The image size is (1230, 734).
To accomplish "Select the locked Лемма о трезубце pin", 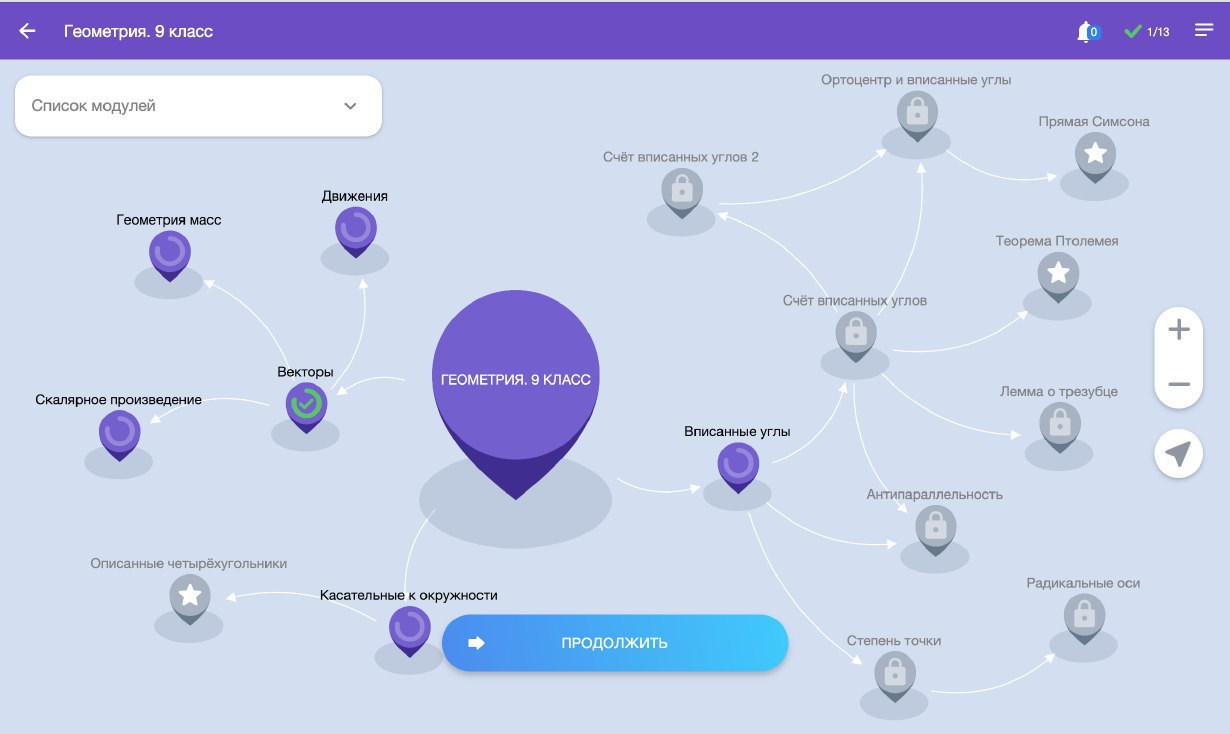I will (x=1060, y=430).
